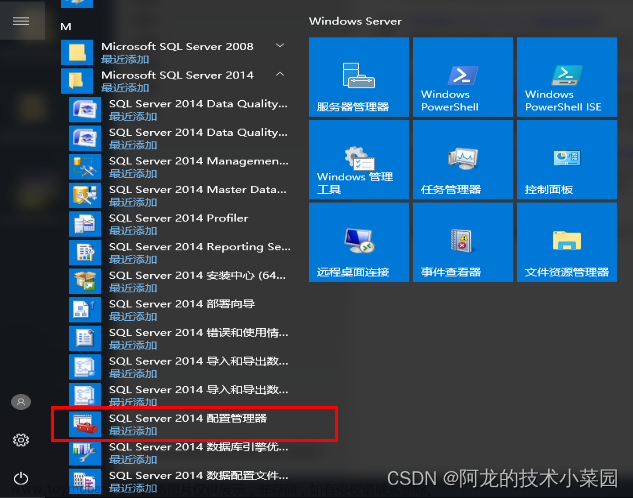Select the letter M section header
The image size is (633, 498).
click(66, 27)
